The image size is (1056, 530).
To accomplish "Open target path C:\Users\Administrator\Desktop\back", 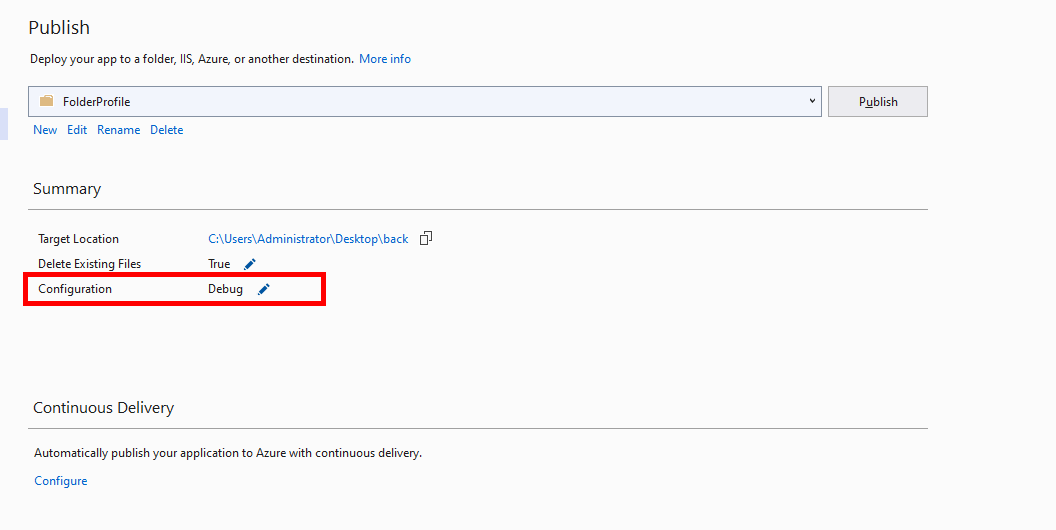I will [308, 239].
